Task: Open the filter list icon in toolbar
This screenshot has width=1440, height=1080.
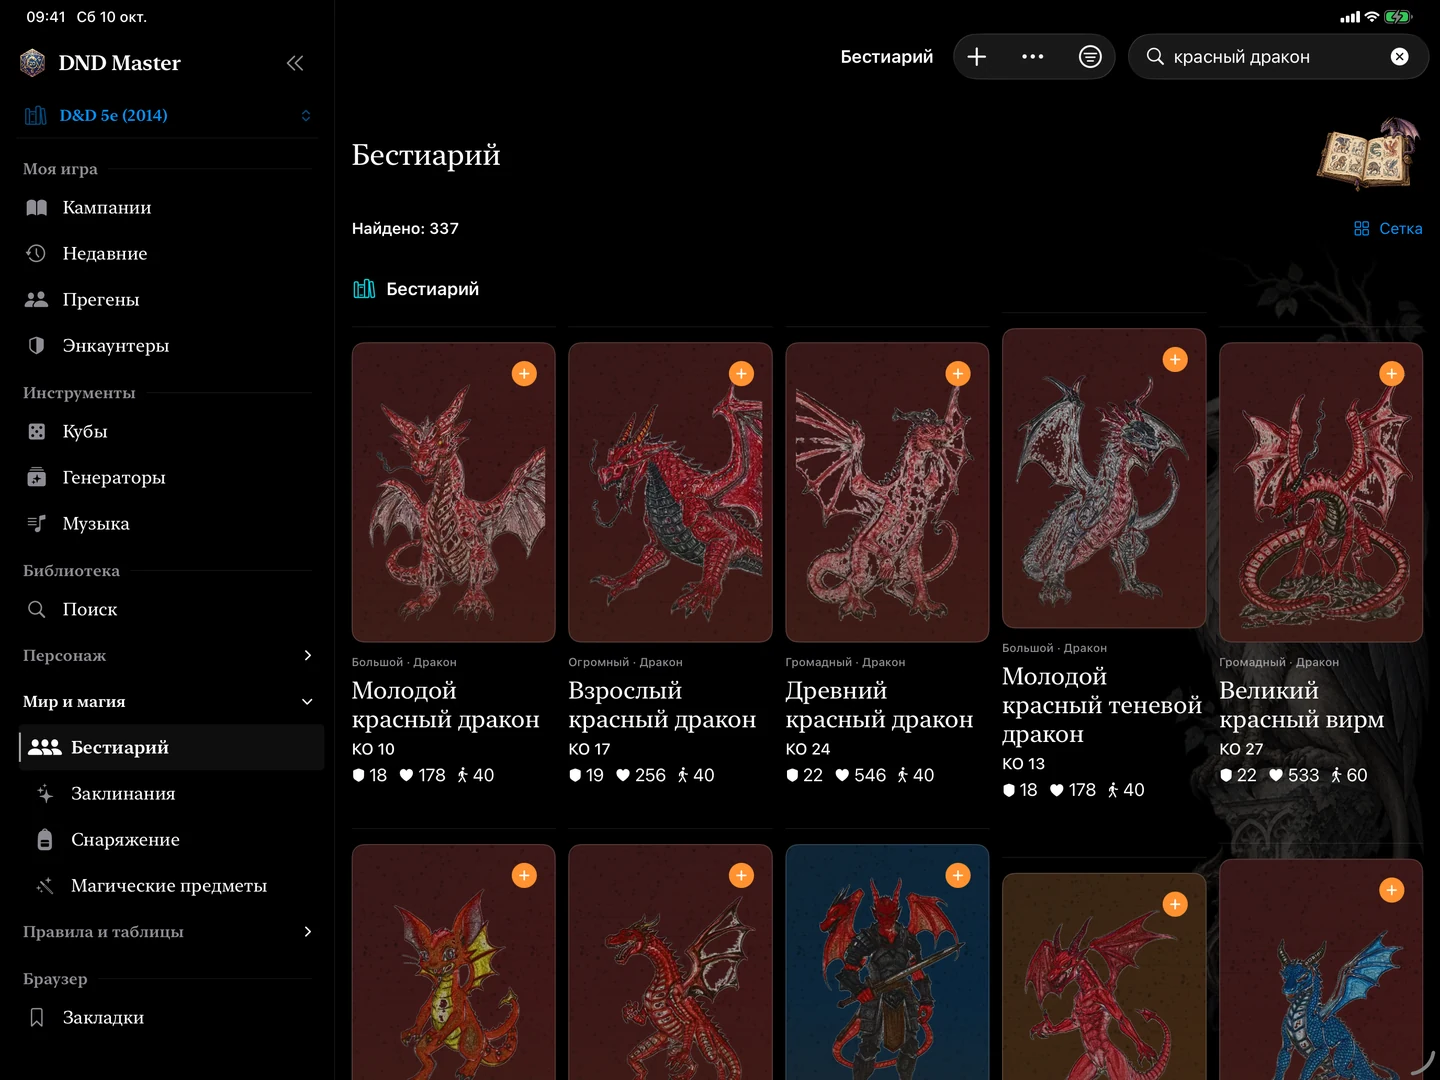Action: pyautogui.click(x=1090, y=57)
